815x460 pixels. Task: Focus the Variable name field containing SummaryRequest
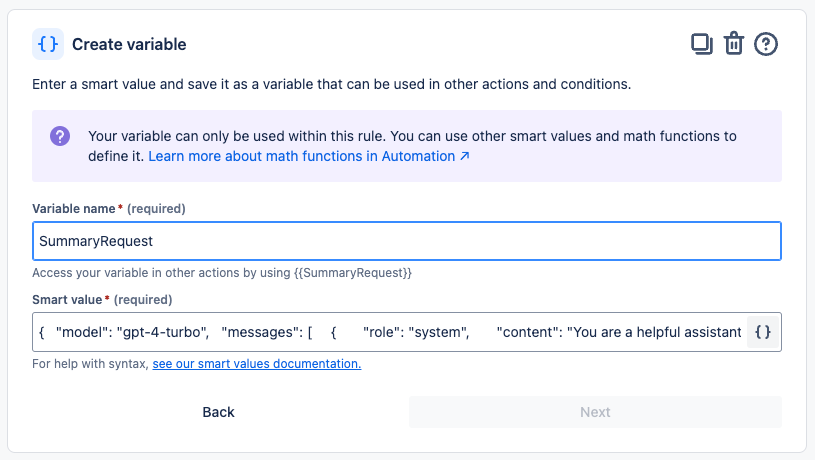(406, 241)
